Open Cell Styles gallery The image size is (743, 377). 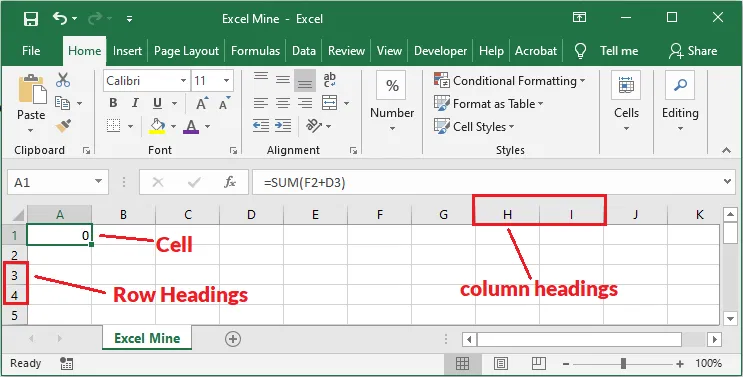point(474,127)
